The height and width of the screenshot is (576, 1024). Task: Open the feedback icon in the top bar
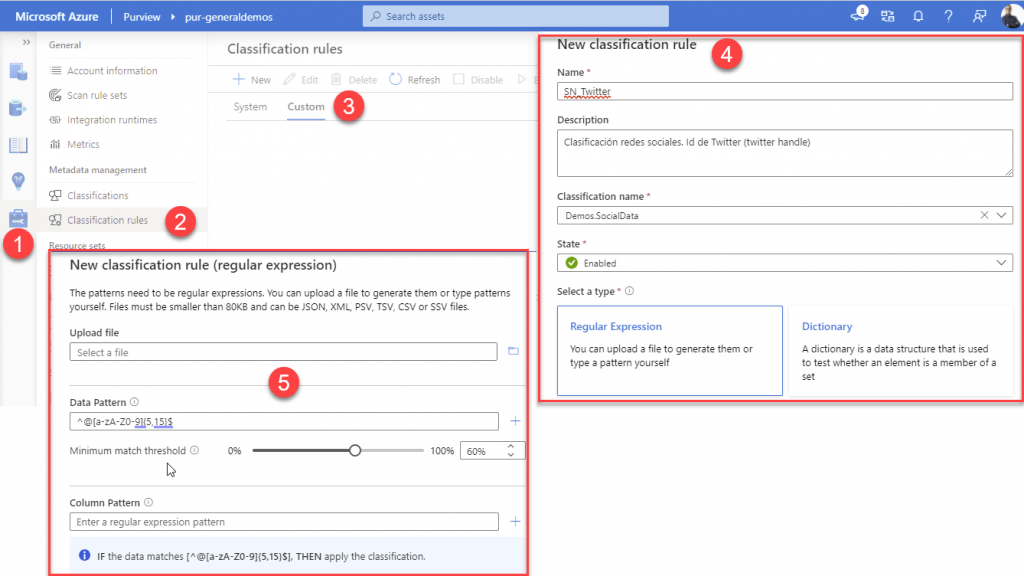point(979,15)
